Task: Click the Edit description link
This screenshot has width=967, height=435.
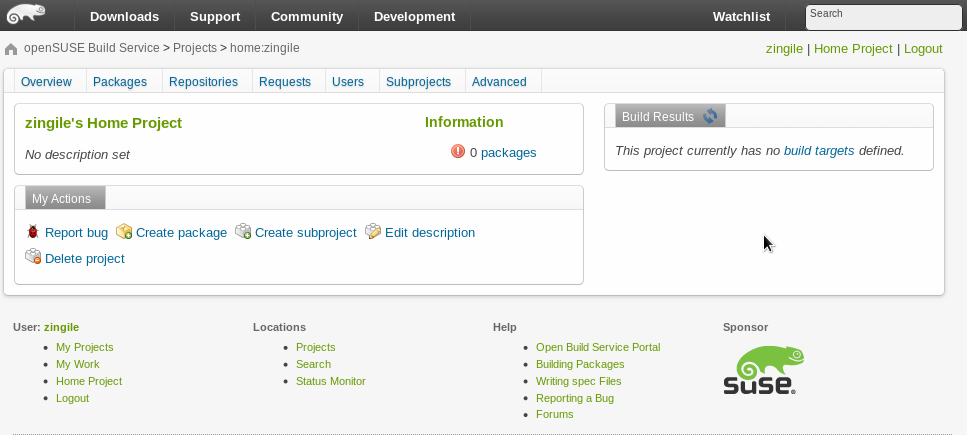Action: (x=430, y=233)
